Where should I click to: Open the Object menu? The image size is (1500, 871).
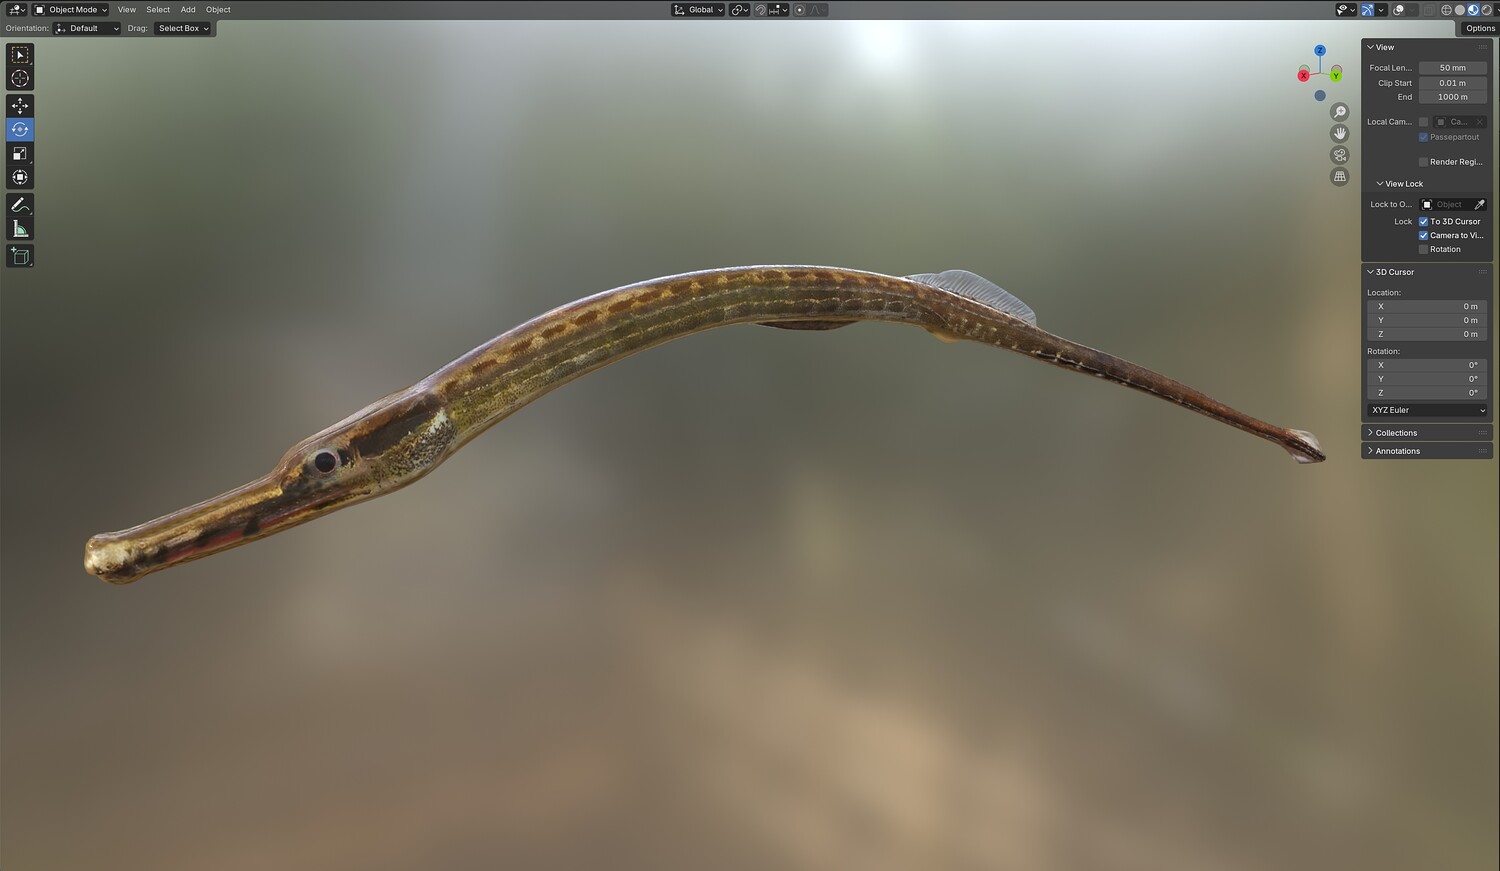tap(218, 10)
